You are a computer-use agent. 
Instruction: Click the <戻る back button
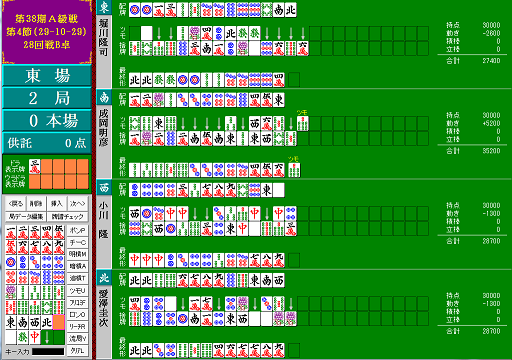tap(16, 203)
